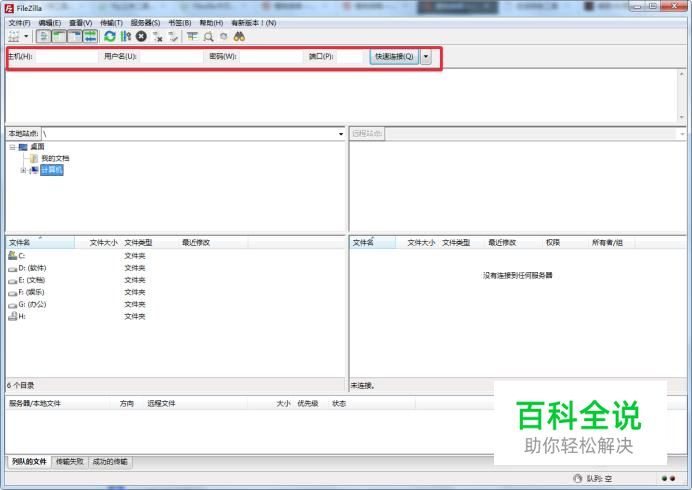Click the message log scrollbar down arrow
Viewport: 692px width, 490px height.
[x=681, y=117]
